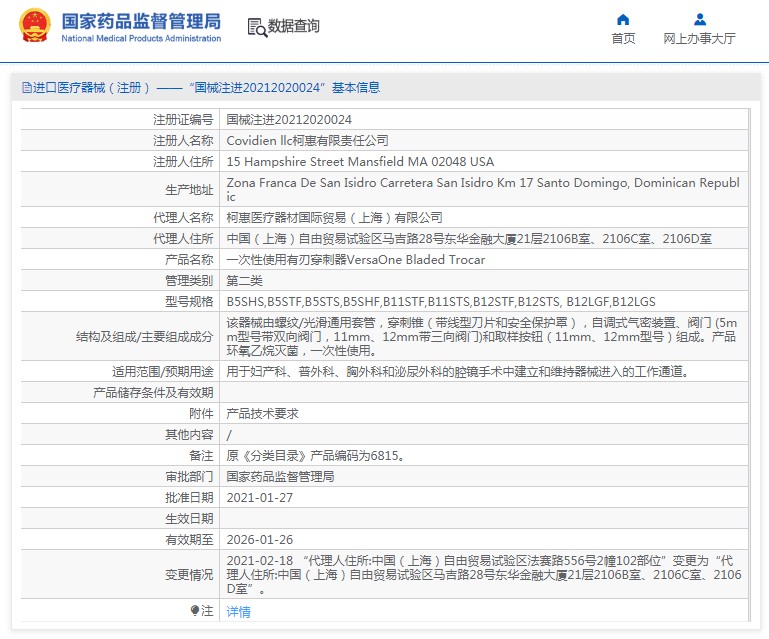
Task: Click the VersaOne Bladed Trocar product name
Action: click(355, 259)
